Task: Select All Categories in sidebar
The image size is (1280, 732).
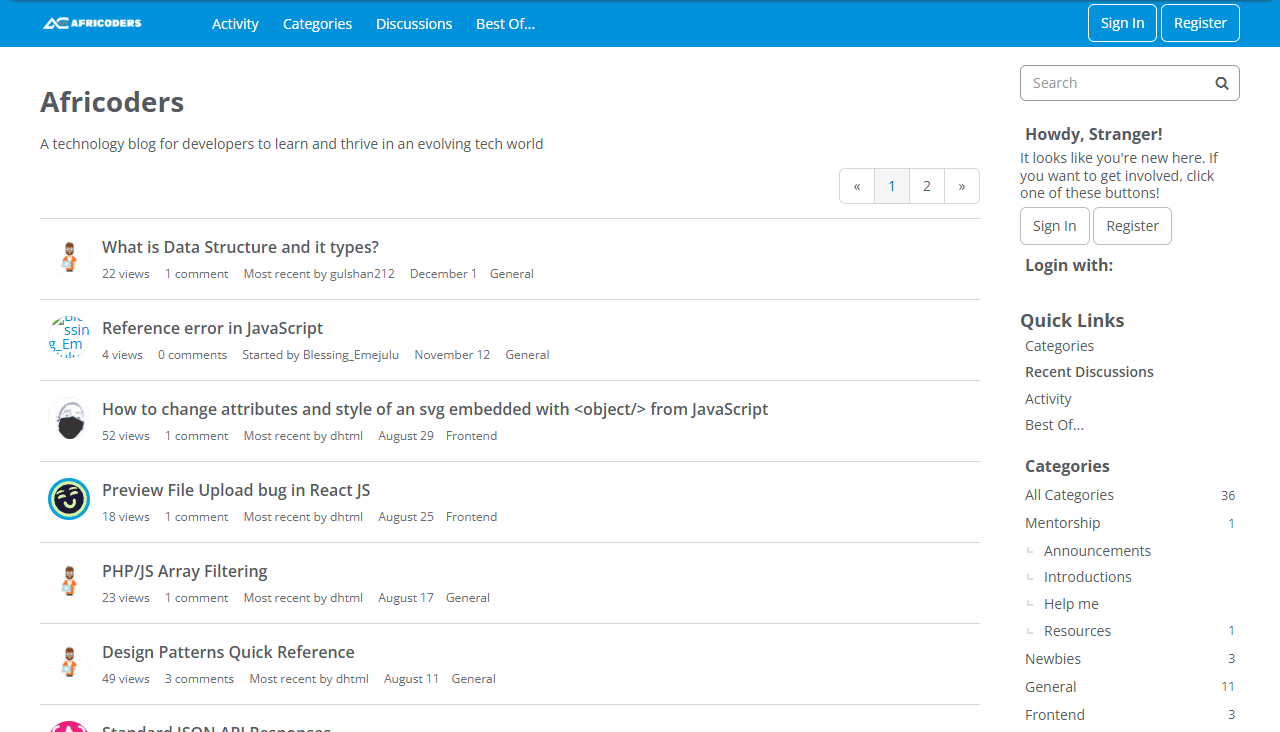Action: tap(1069, 495)
